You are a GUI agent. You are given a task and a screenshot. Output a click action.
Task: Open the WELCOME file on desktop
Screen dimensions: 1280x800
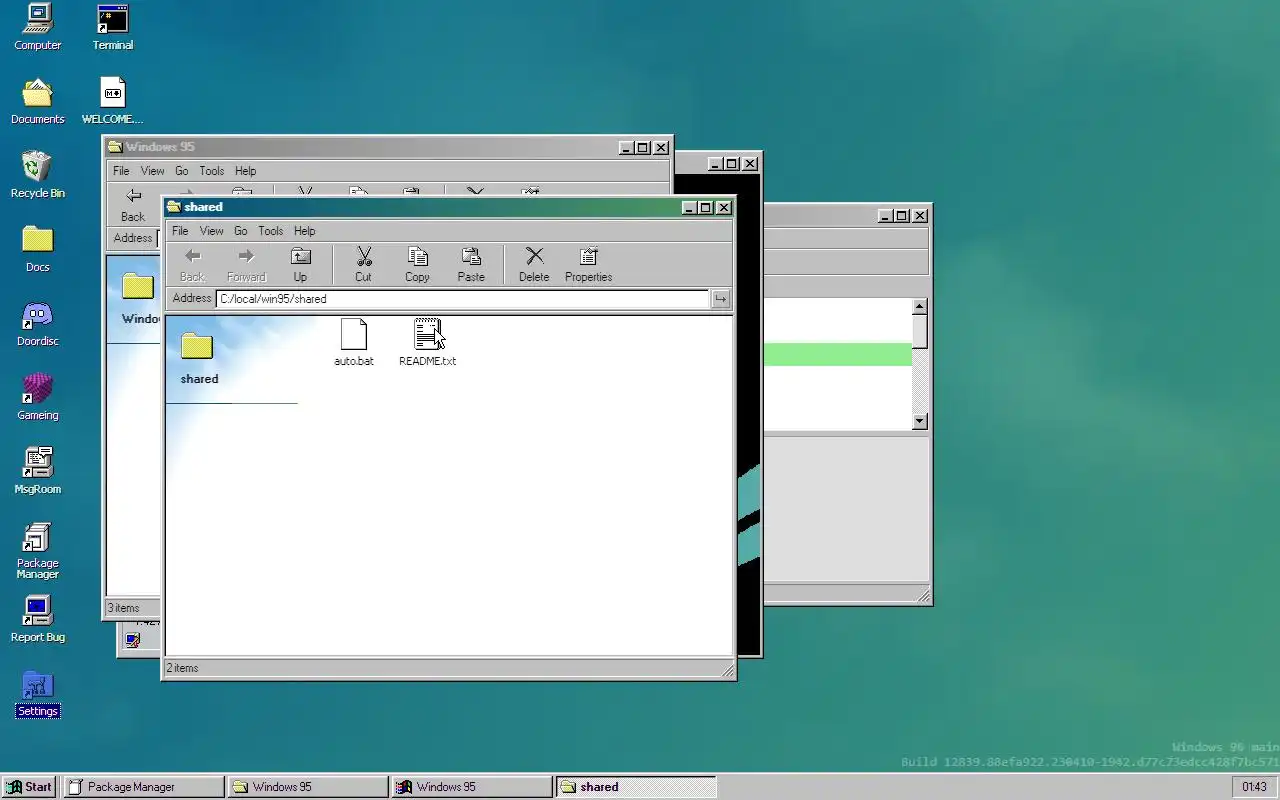pos(113,101)
